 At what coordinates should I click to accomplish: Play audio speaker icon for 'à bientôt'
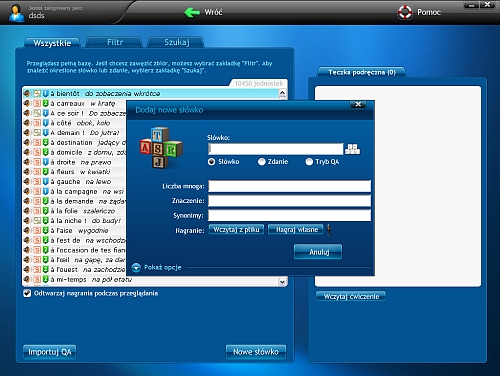(x=27, y=94)
